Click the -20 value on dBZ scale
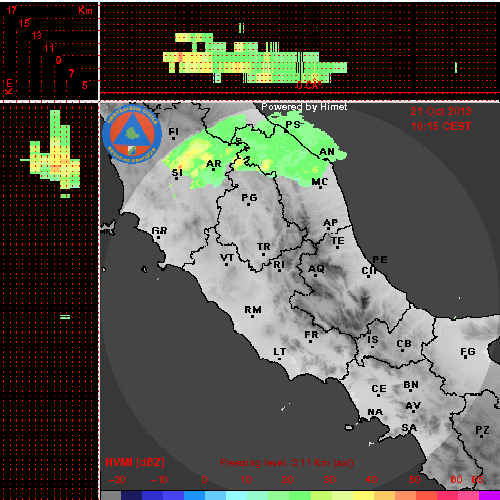This screenshot has width=500, height=500. pyautogui.click(x=117, y=480)
